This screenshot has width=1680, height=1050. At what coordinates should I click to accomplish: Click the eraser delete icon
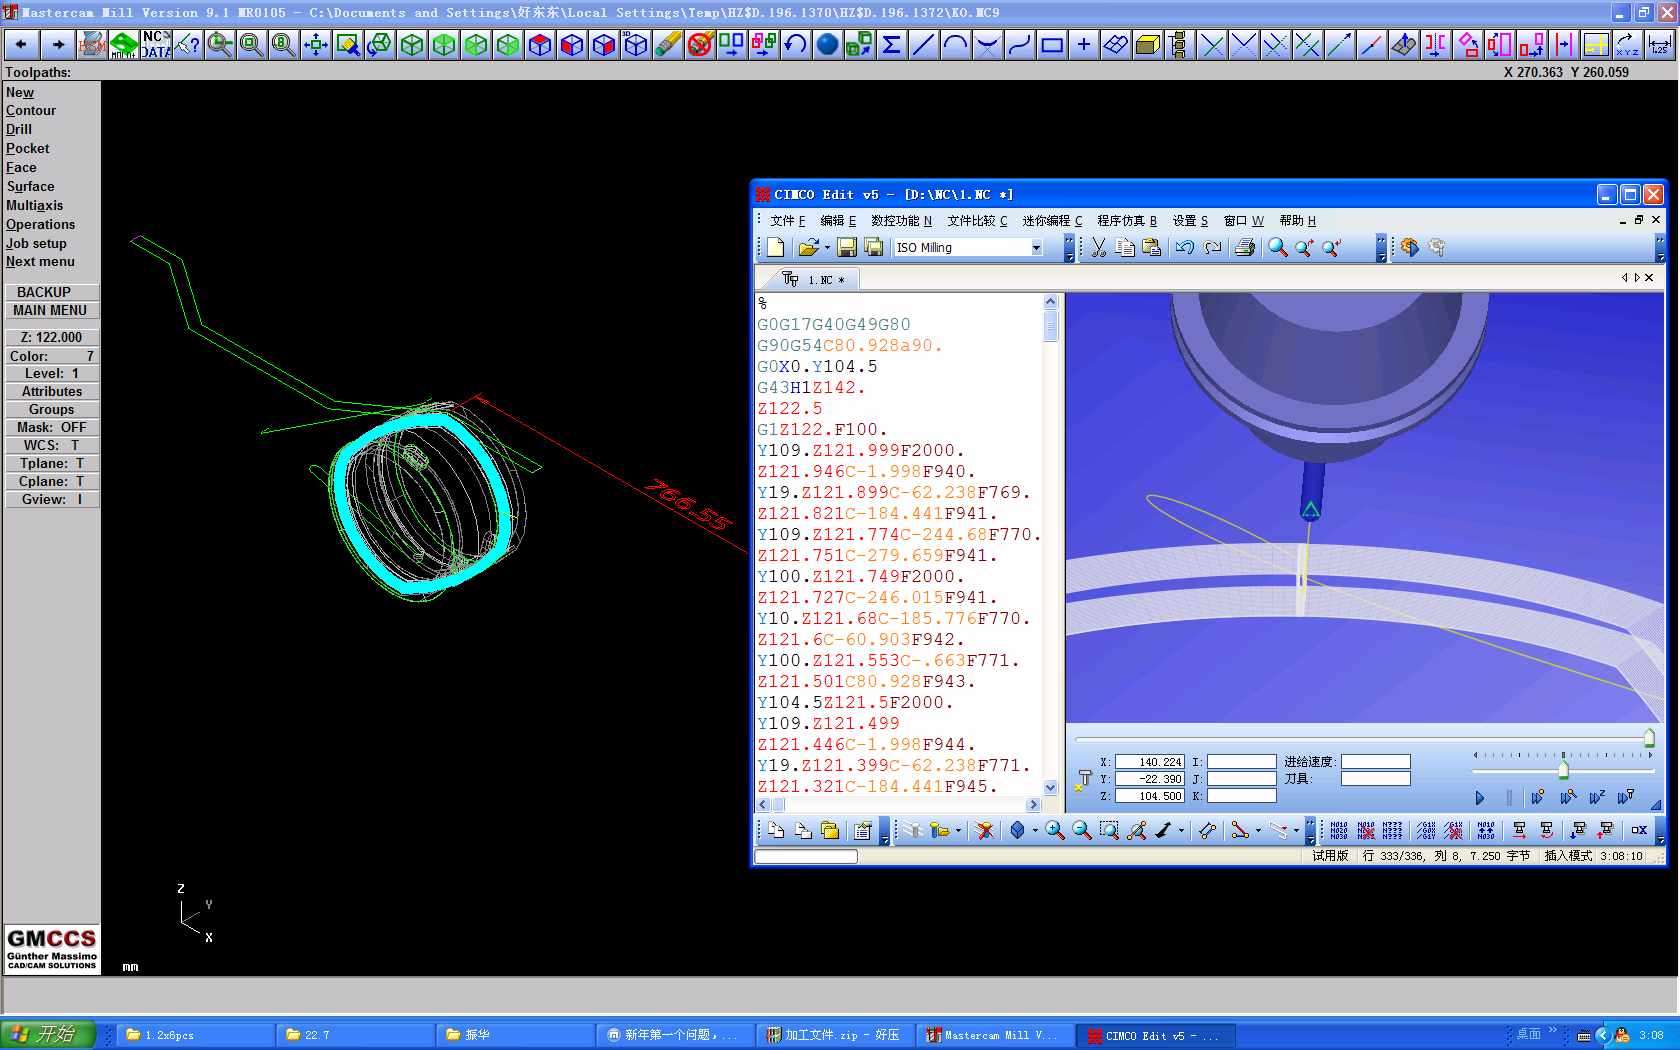click(x=667, y=45)
